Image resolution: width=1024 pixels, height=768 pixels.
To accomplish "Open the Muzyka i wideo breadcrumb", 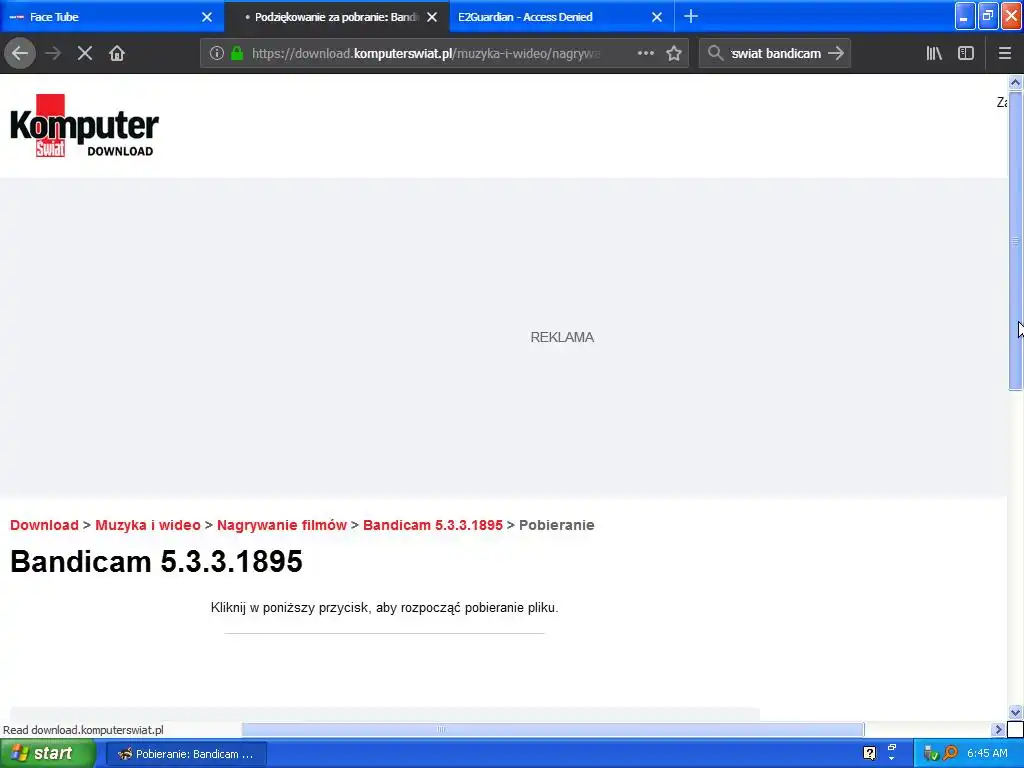I will (x=148, y=525).
